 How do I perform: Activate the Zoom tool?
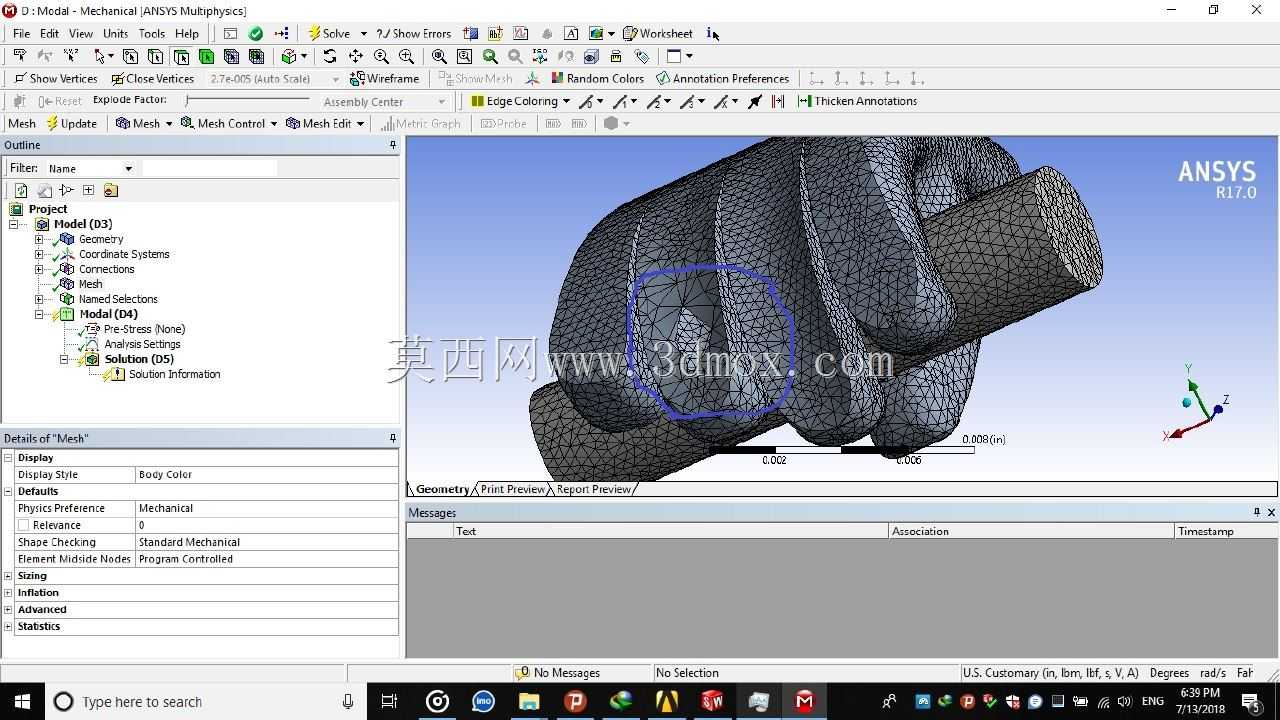[381, 56]
